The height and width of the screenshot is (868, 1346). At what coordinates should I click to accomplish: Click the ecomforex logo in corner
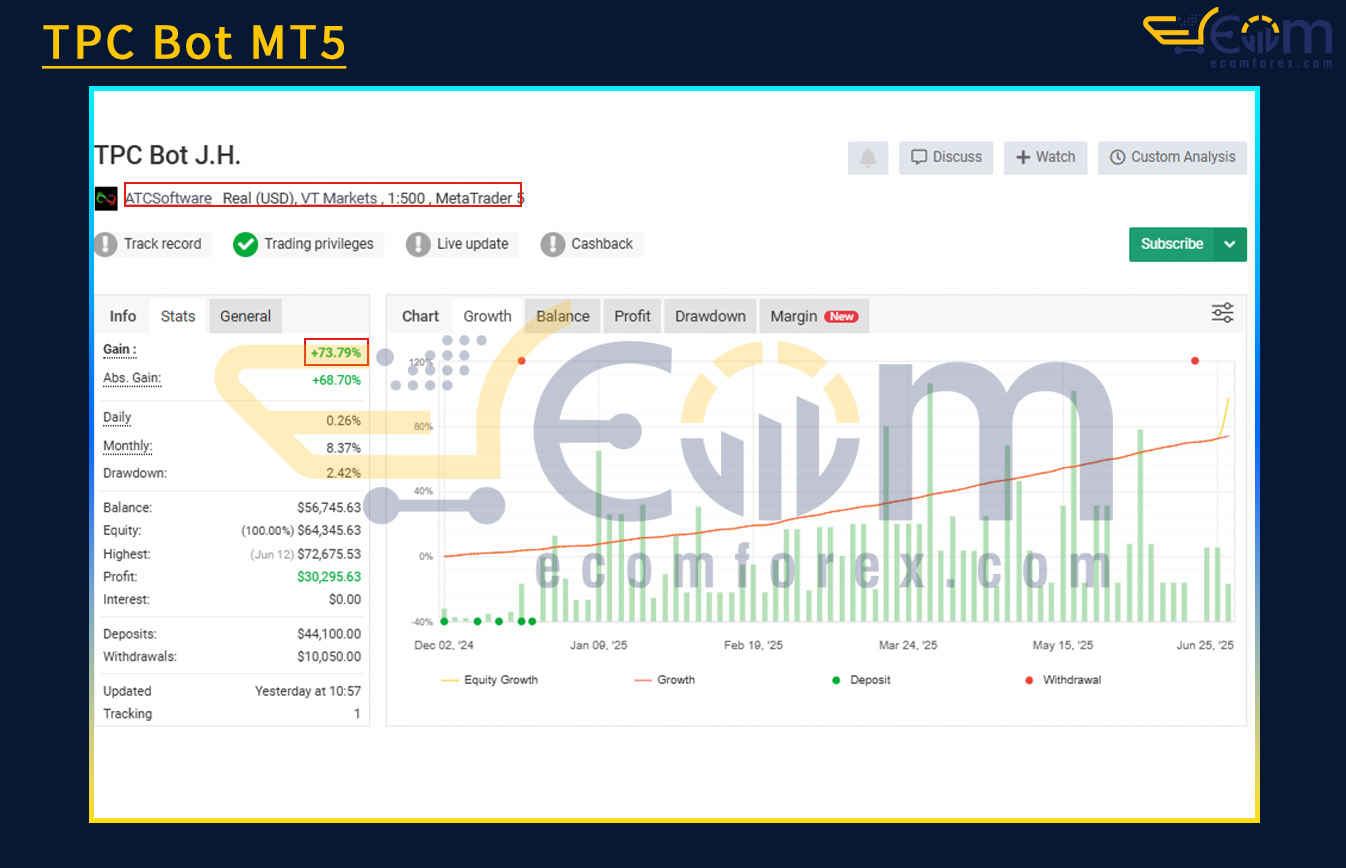[1238, 38]
